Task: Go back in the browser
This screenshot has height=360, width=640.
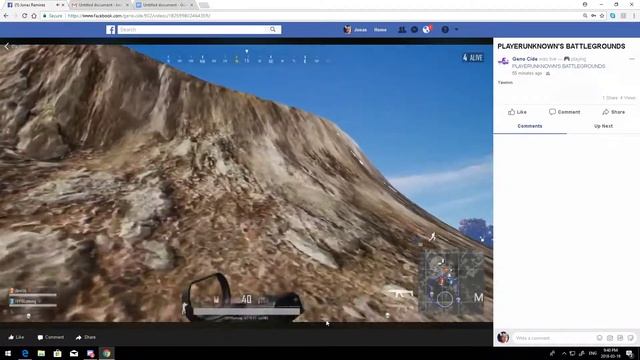Action: tap(6, 16)
